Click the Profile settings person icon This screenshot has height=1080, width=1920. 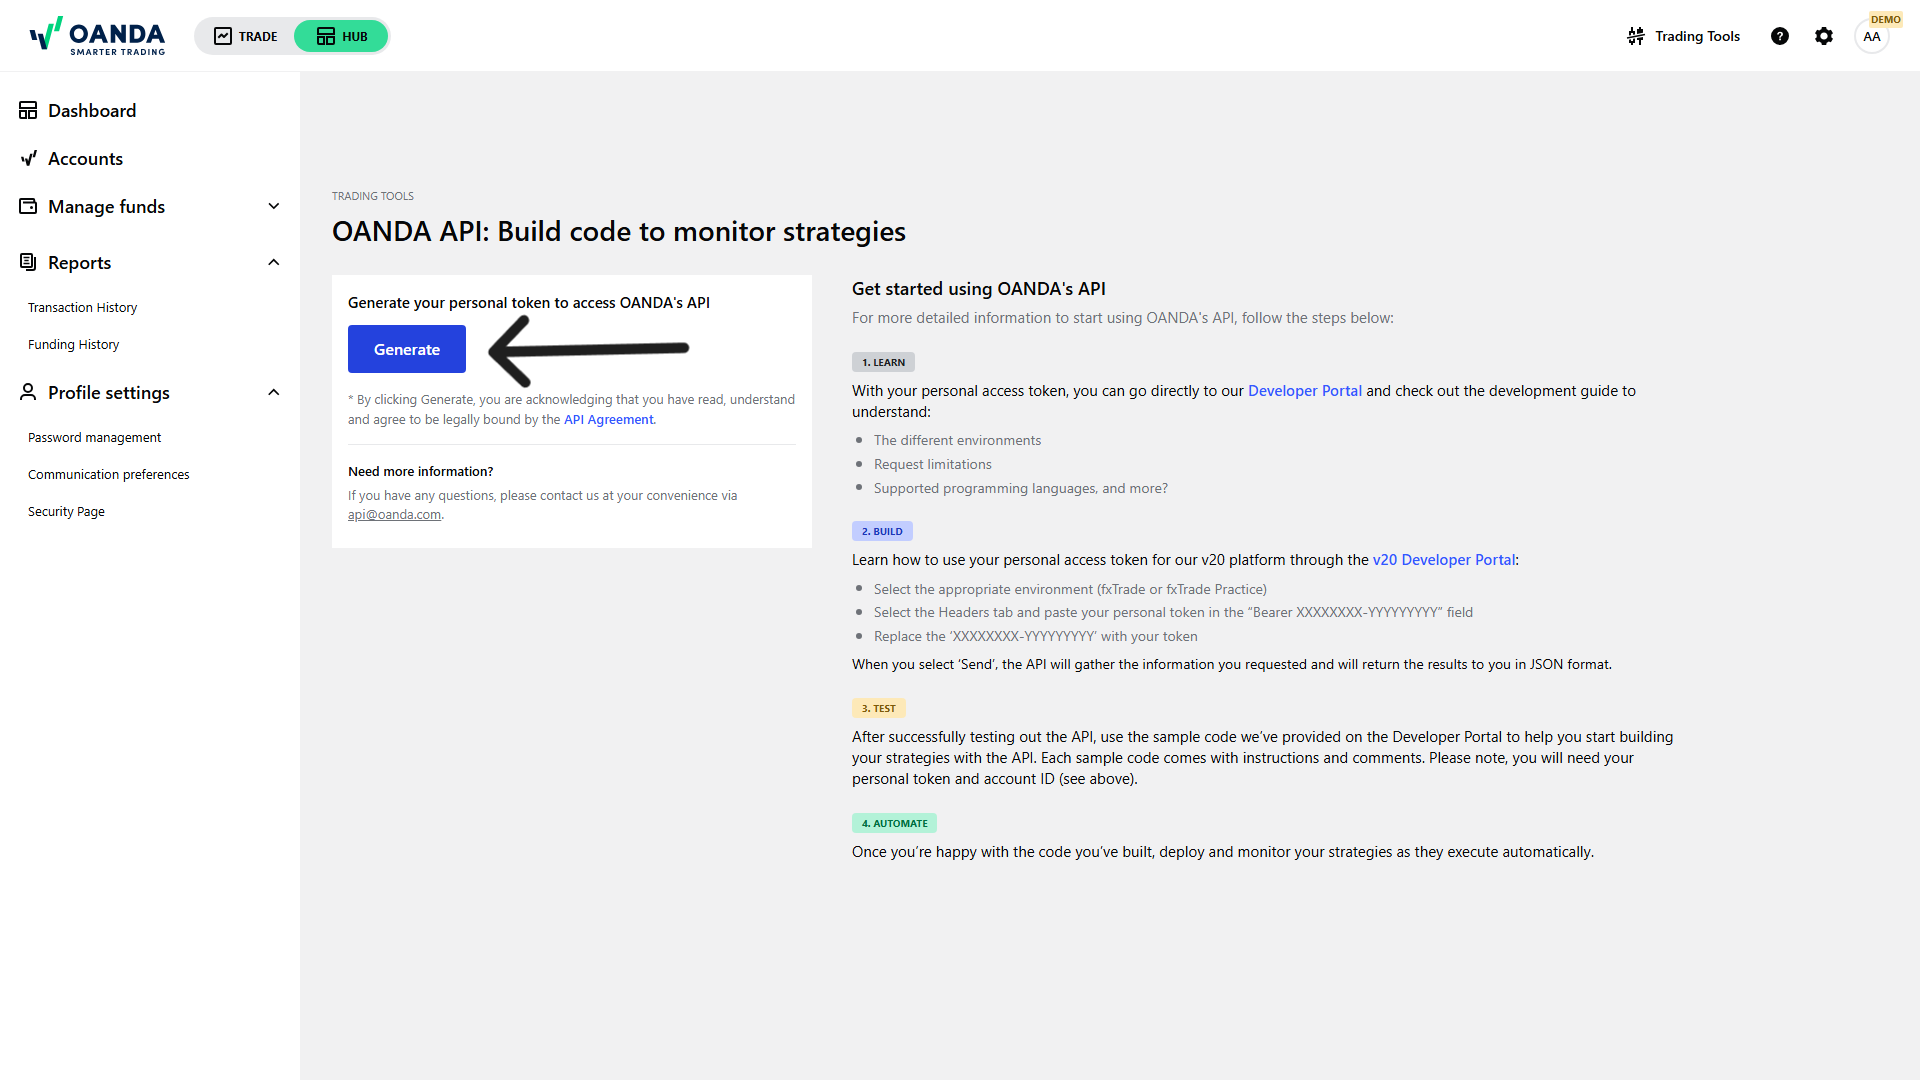click(x=28, y=392)
